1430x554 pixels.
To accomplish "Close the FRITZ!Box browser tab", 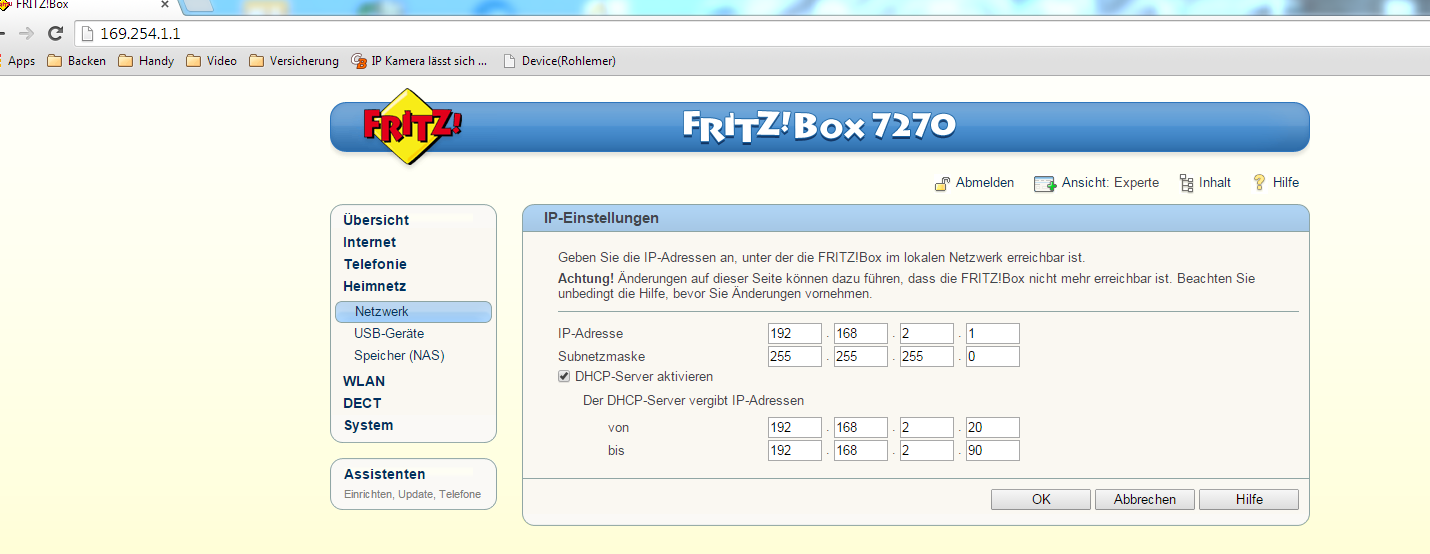I will 166,5.
